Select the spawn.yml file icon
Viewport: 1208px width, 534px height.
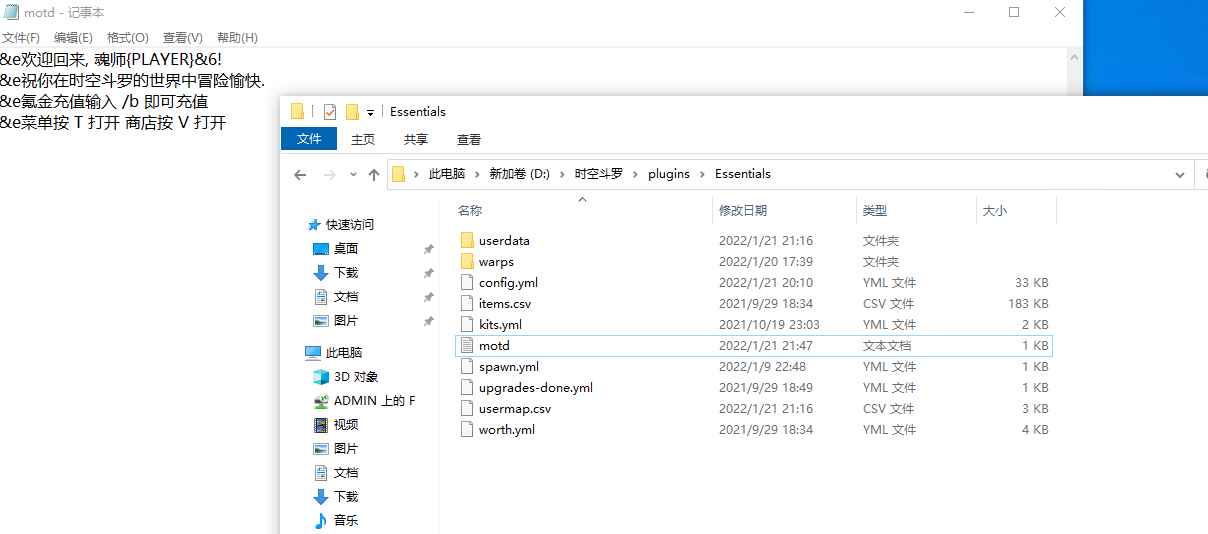[467, 367]
